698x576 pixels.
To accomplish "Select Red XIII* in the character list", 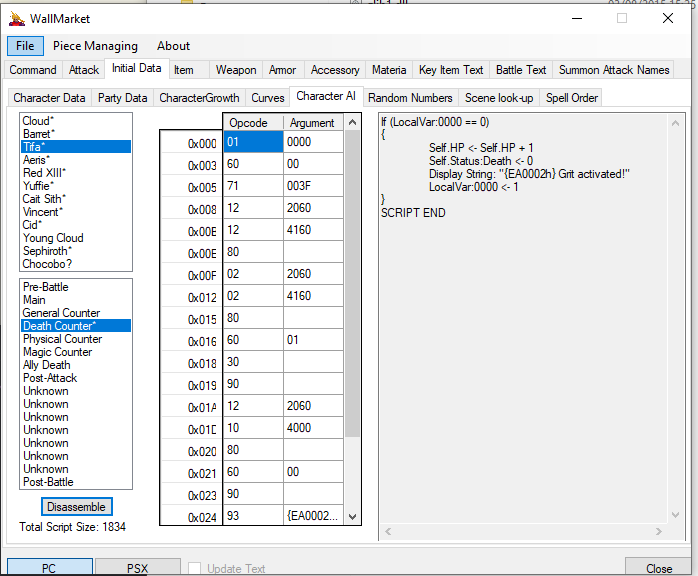I will tap(76, 173).
